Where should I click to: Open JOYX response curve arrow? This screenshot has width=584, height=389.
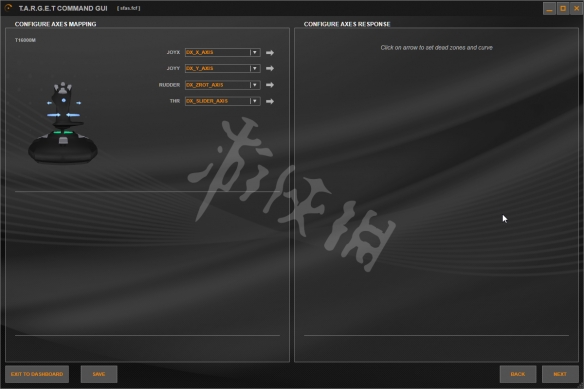[270, 53]
